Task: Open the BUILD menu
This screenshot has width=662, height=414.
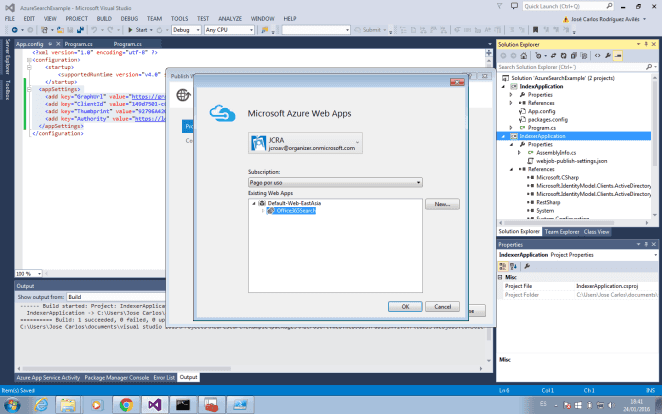Action: click(104, 19)
